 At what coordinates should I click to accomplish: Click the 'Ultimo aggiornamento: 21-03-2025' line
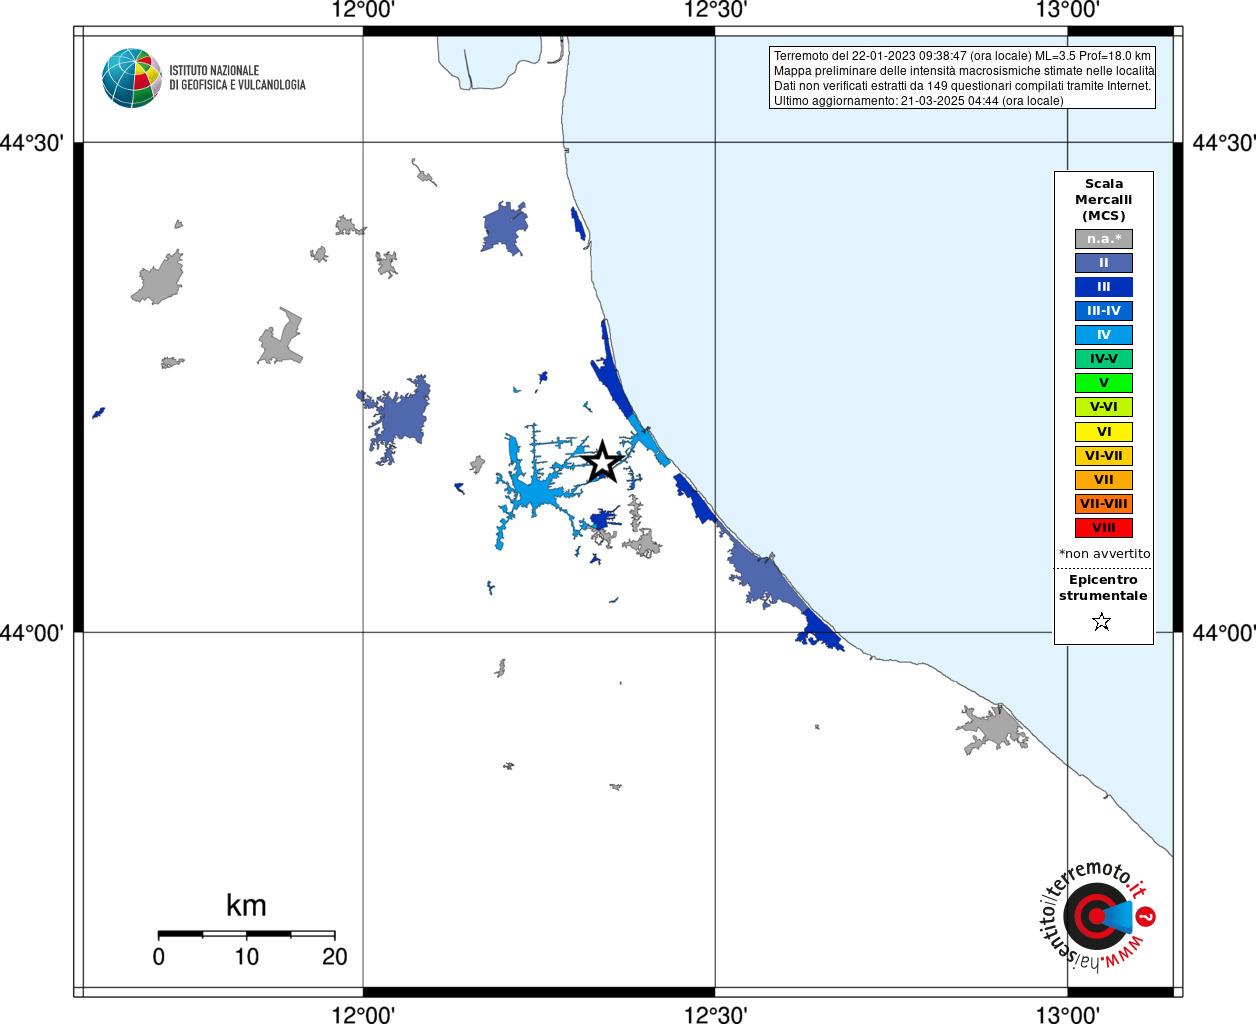click(918, 101)
